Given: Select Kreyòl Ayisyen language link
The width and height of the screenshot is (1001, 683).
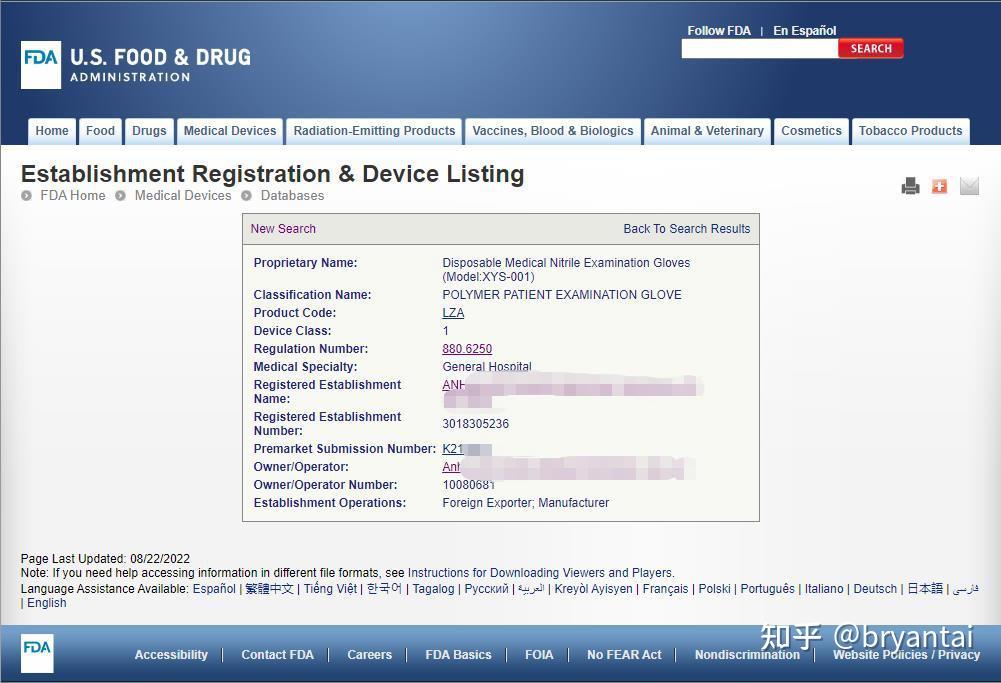Looking at the screenshot, I should pyautogui.click(x=594, y=589).
